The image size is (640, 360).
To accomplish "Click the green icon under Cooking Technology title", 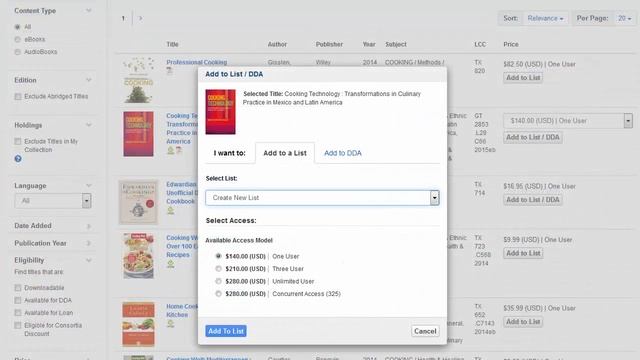I will [x=171, y=151].
